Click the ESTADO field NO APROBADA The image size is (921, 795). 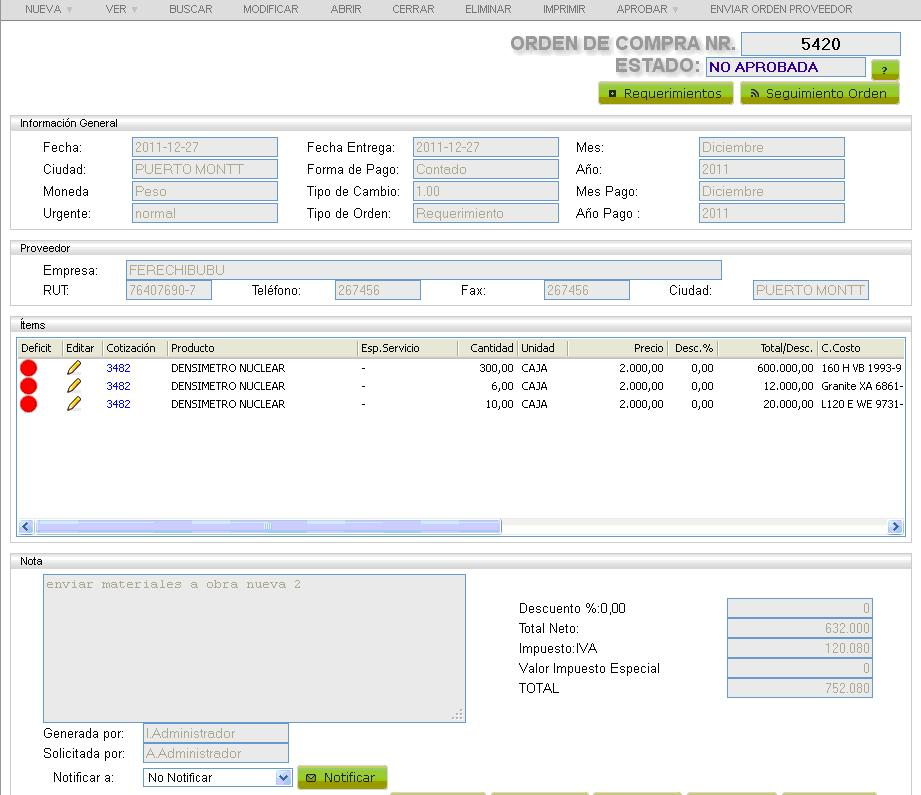click(785, 67)
